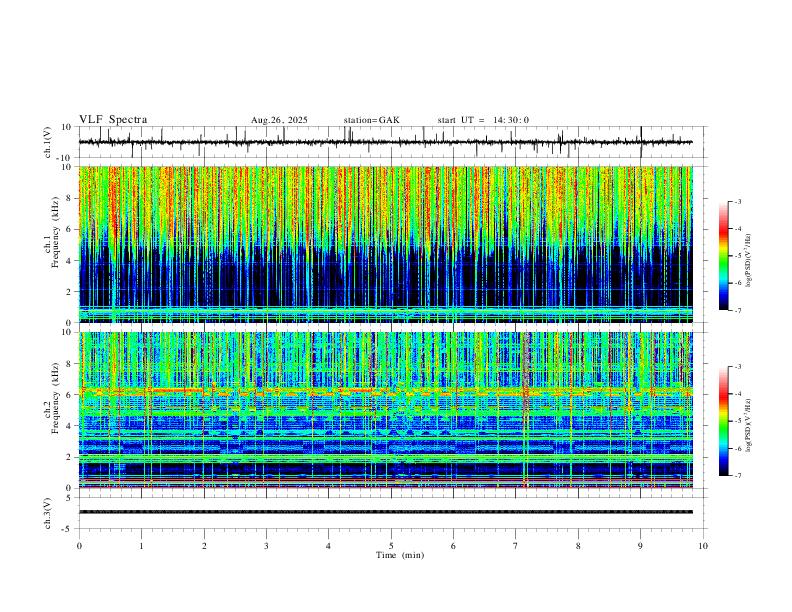The height and width of the screenshot is (612, 792).
Task: Click the time axis tick label "10"
Action: (703, 546)
